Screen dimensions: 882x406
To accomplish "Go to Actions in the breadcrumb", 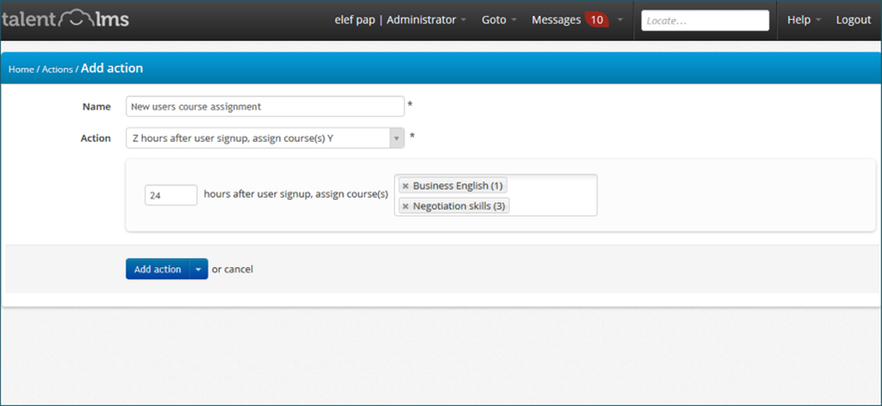I will [57, 70].
